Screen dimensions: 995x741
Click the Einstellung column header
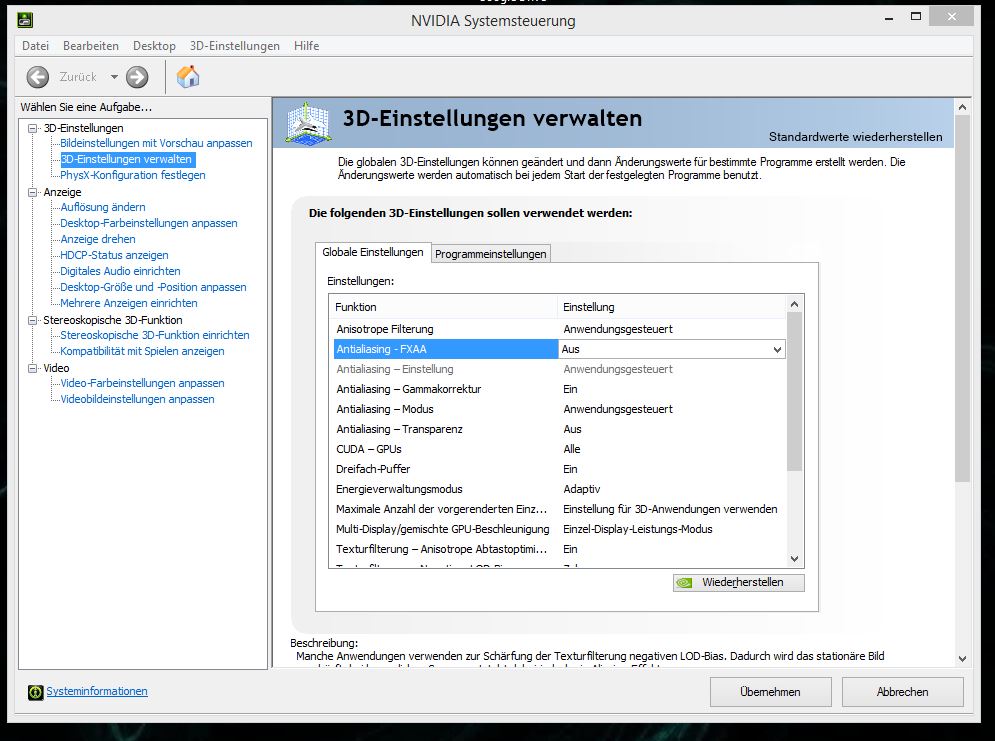671,307
